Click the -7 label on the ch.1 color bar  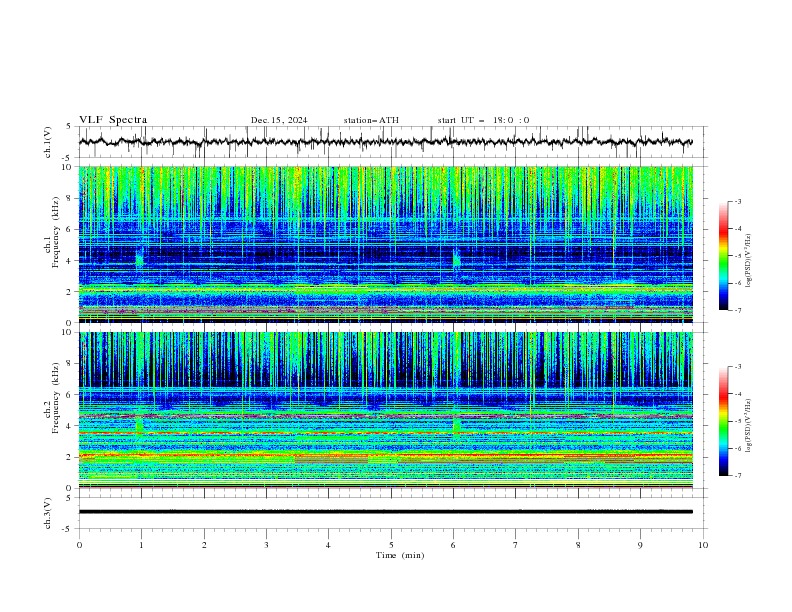pyautogui.click(x=738, y=310)
